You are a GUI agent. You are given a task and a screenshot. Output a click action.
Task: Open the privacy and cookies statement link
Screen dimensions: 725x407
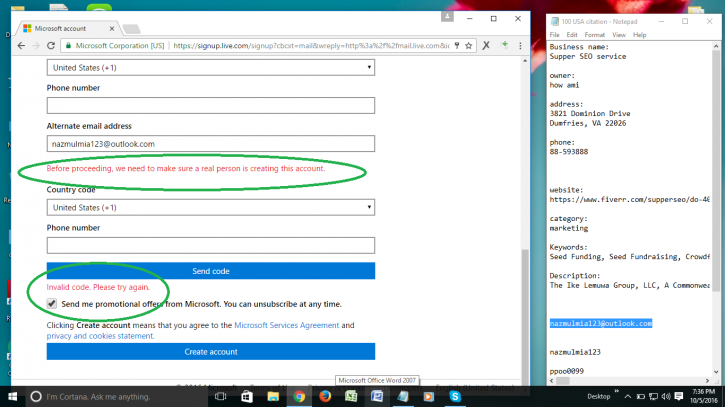click(x=100, y=336)
